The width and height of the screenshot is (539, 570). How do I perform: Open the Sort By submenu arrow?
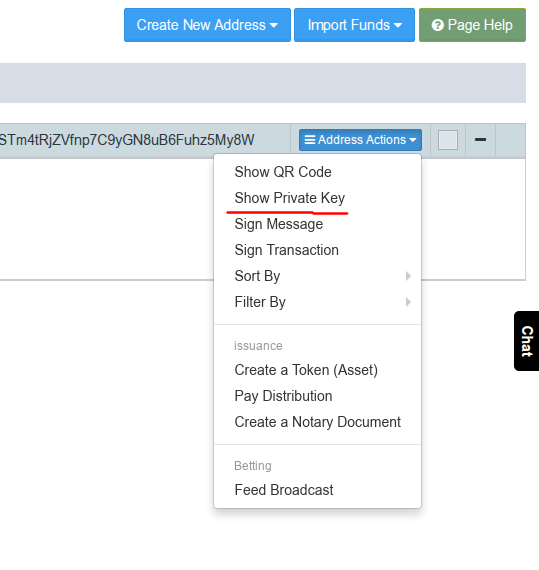[408, 276]
